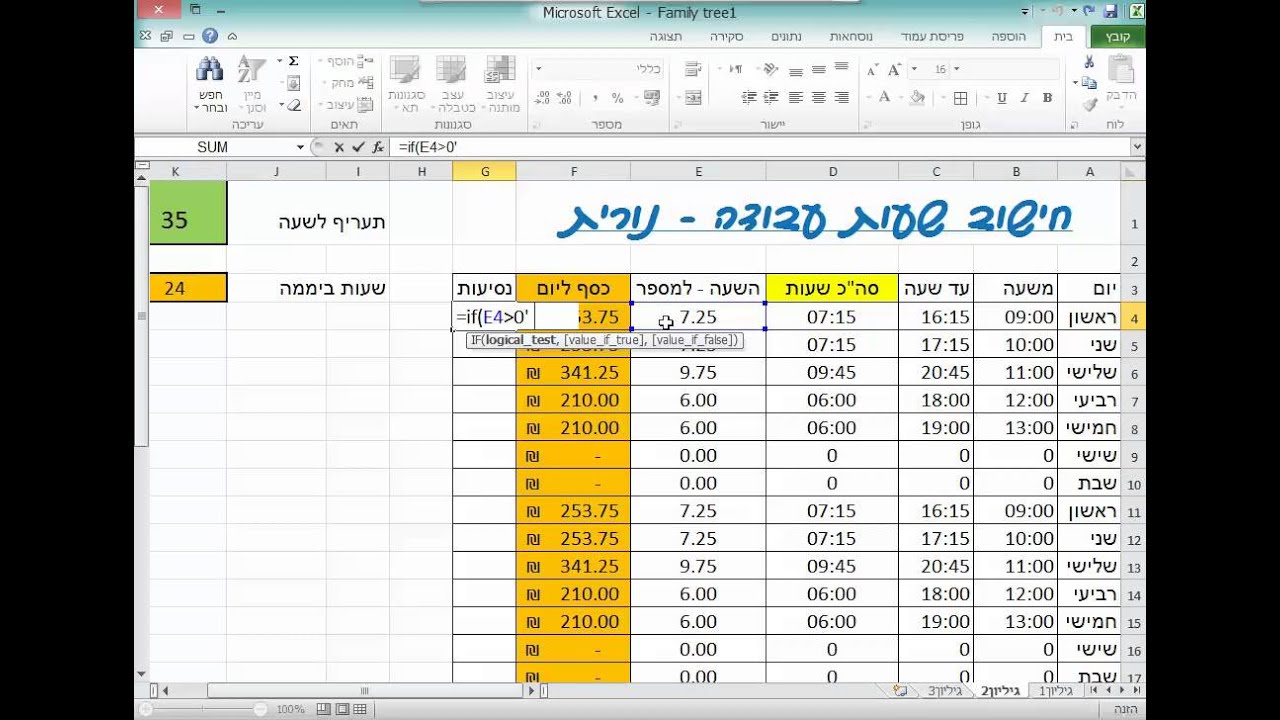Click cell K1 containing 35
The image size is (1280, 720).
(188, 212)
